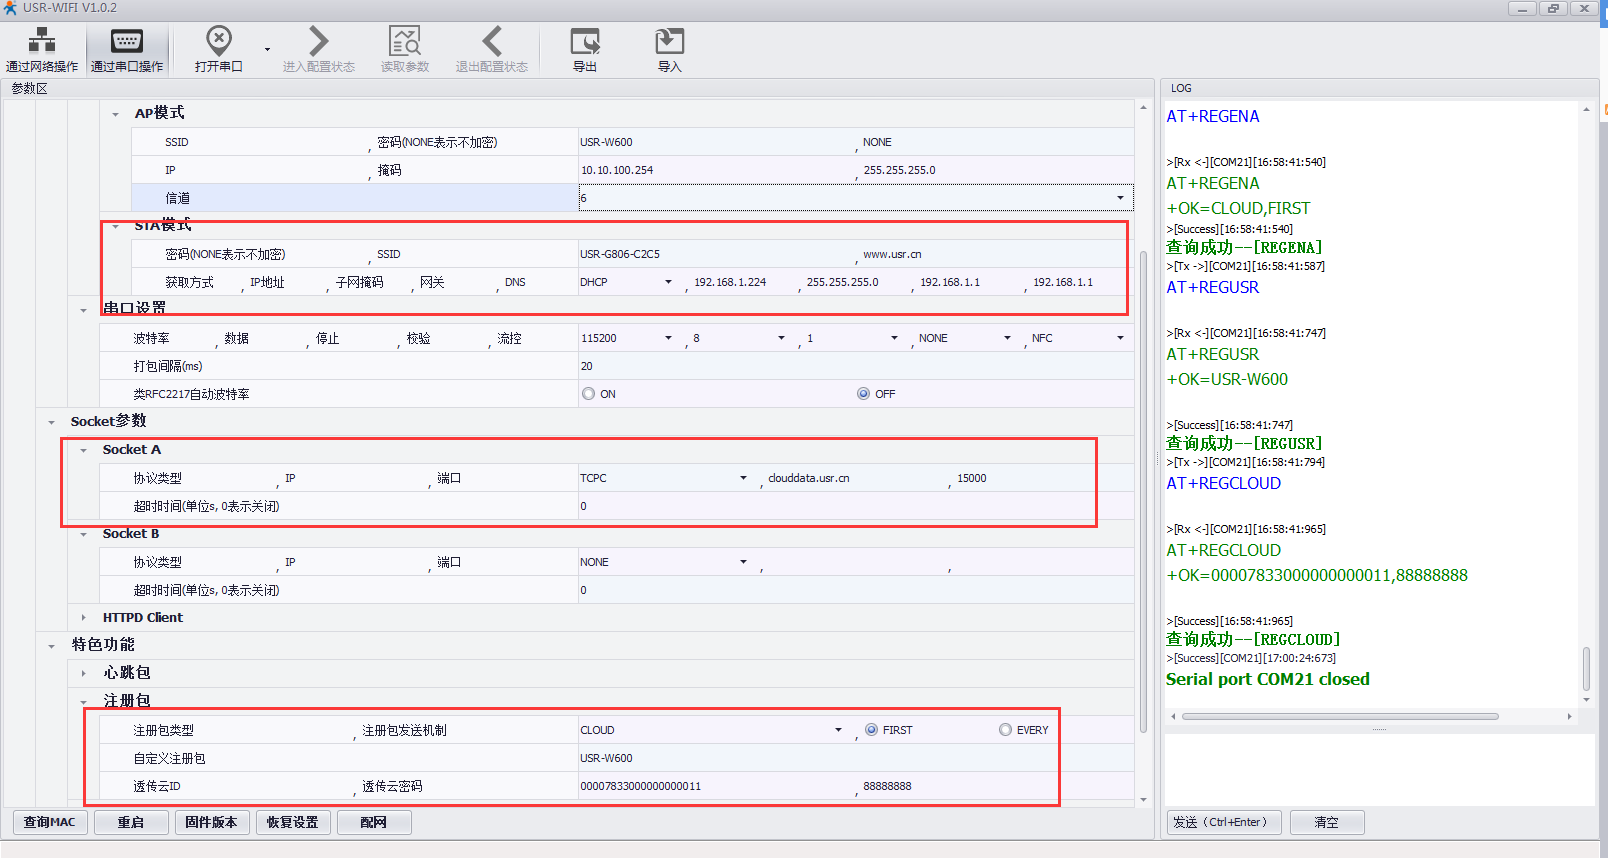Edit transparent cloud password 88888888
The height and width of the screenshot is (858, 1608).
[997, 786]
